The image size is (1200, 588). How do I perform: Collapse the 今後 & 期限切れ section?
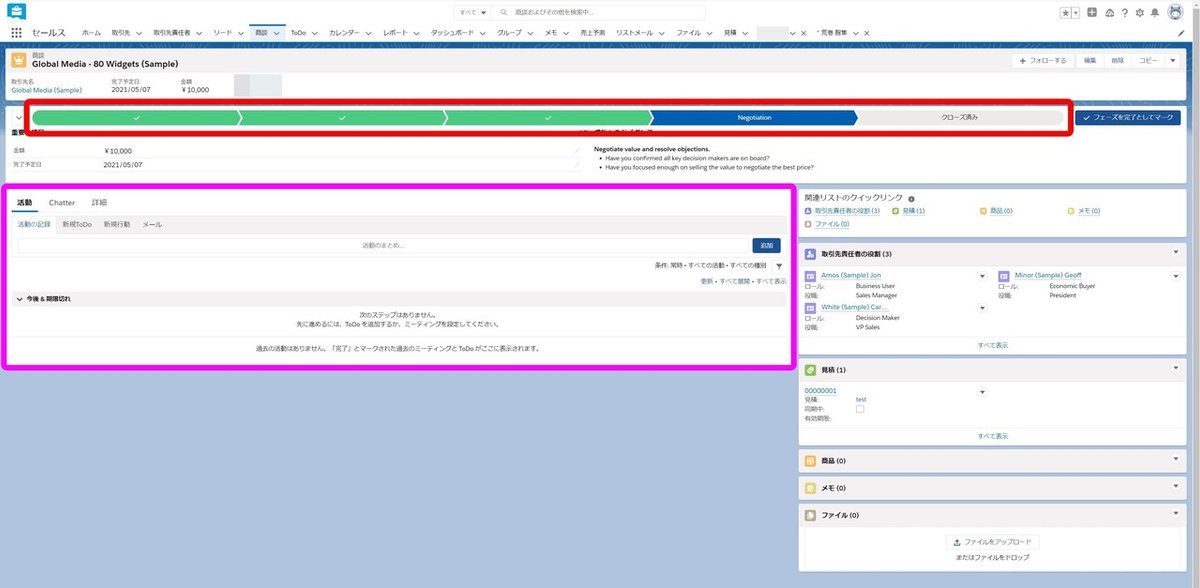pyautogui.click(x=18, y=298)
